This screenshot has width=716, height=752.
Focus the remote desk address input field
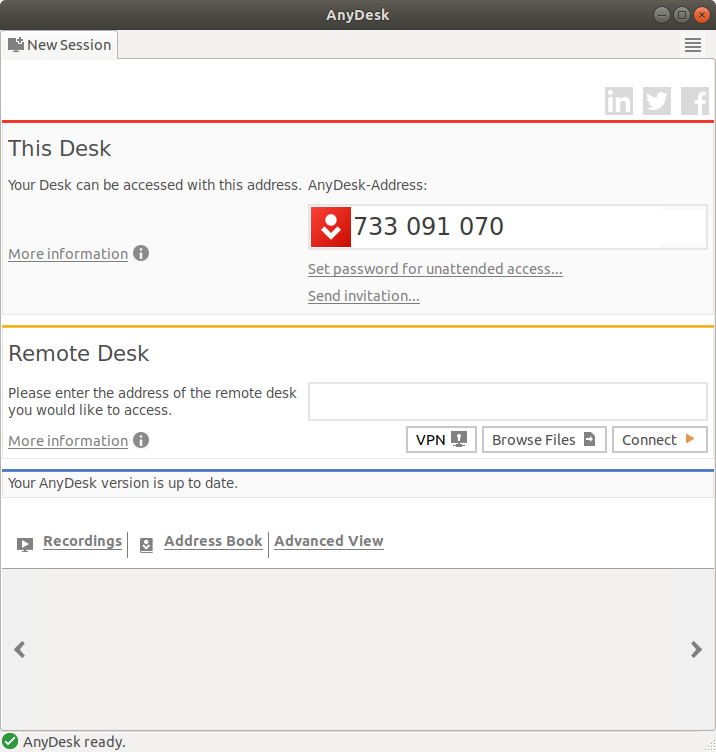tap(507, 402)
